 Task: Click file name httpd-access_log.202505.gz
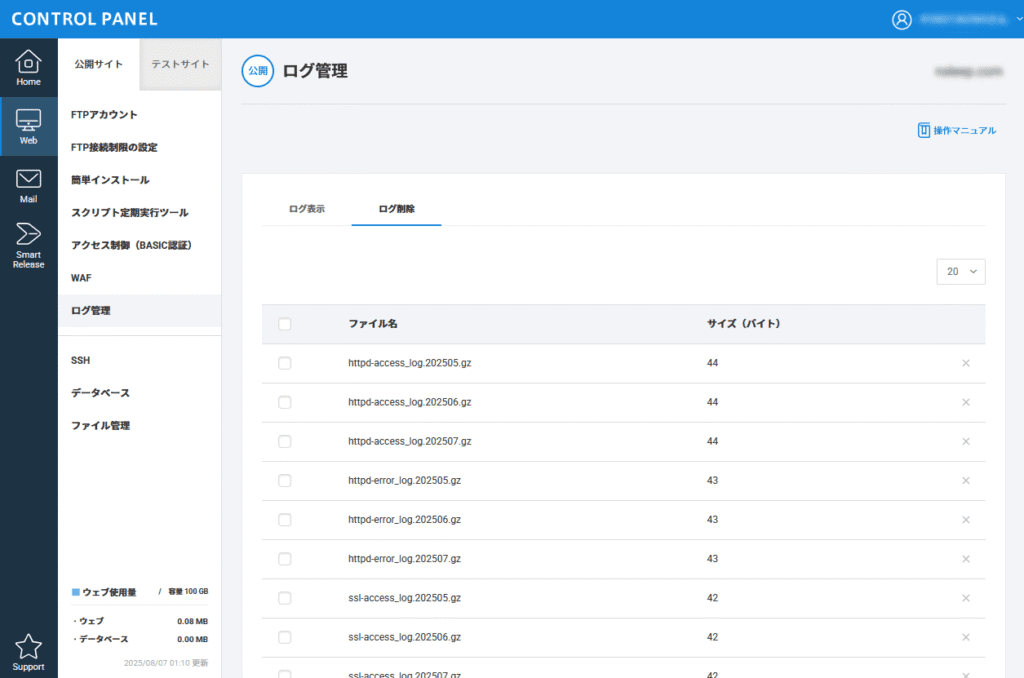click(x=409, y=363)
